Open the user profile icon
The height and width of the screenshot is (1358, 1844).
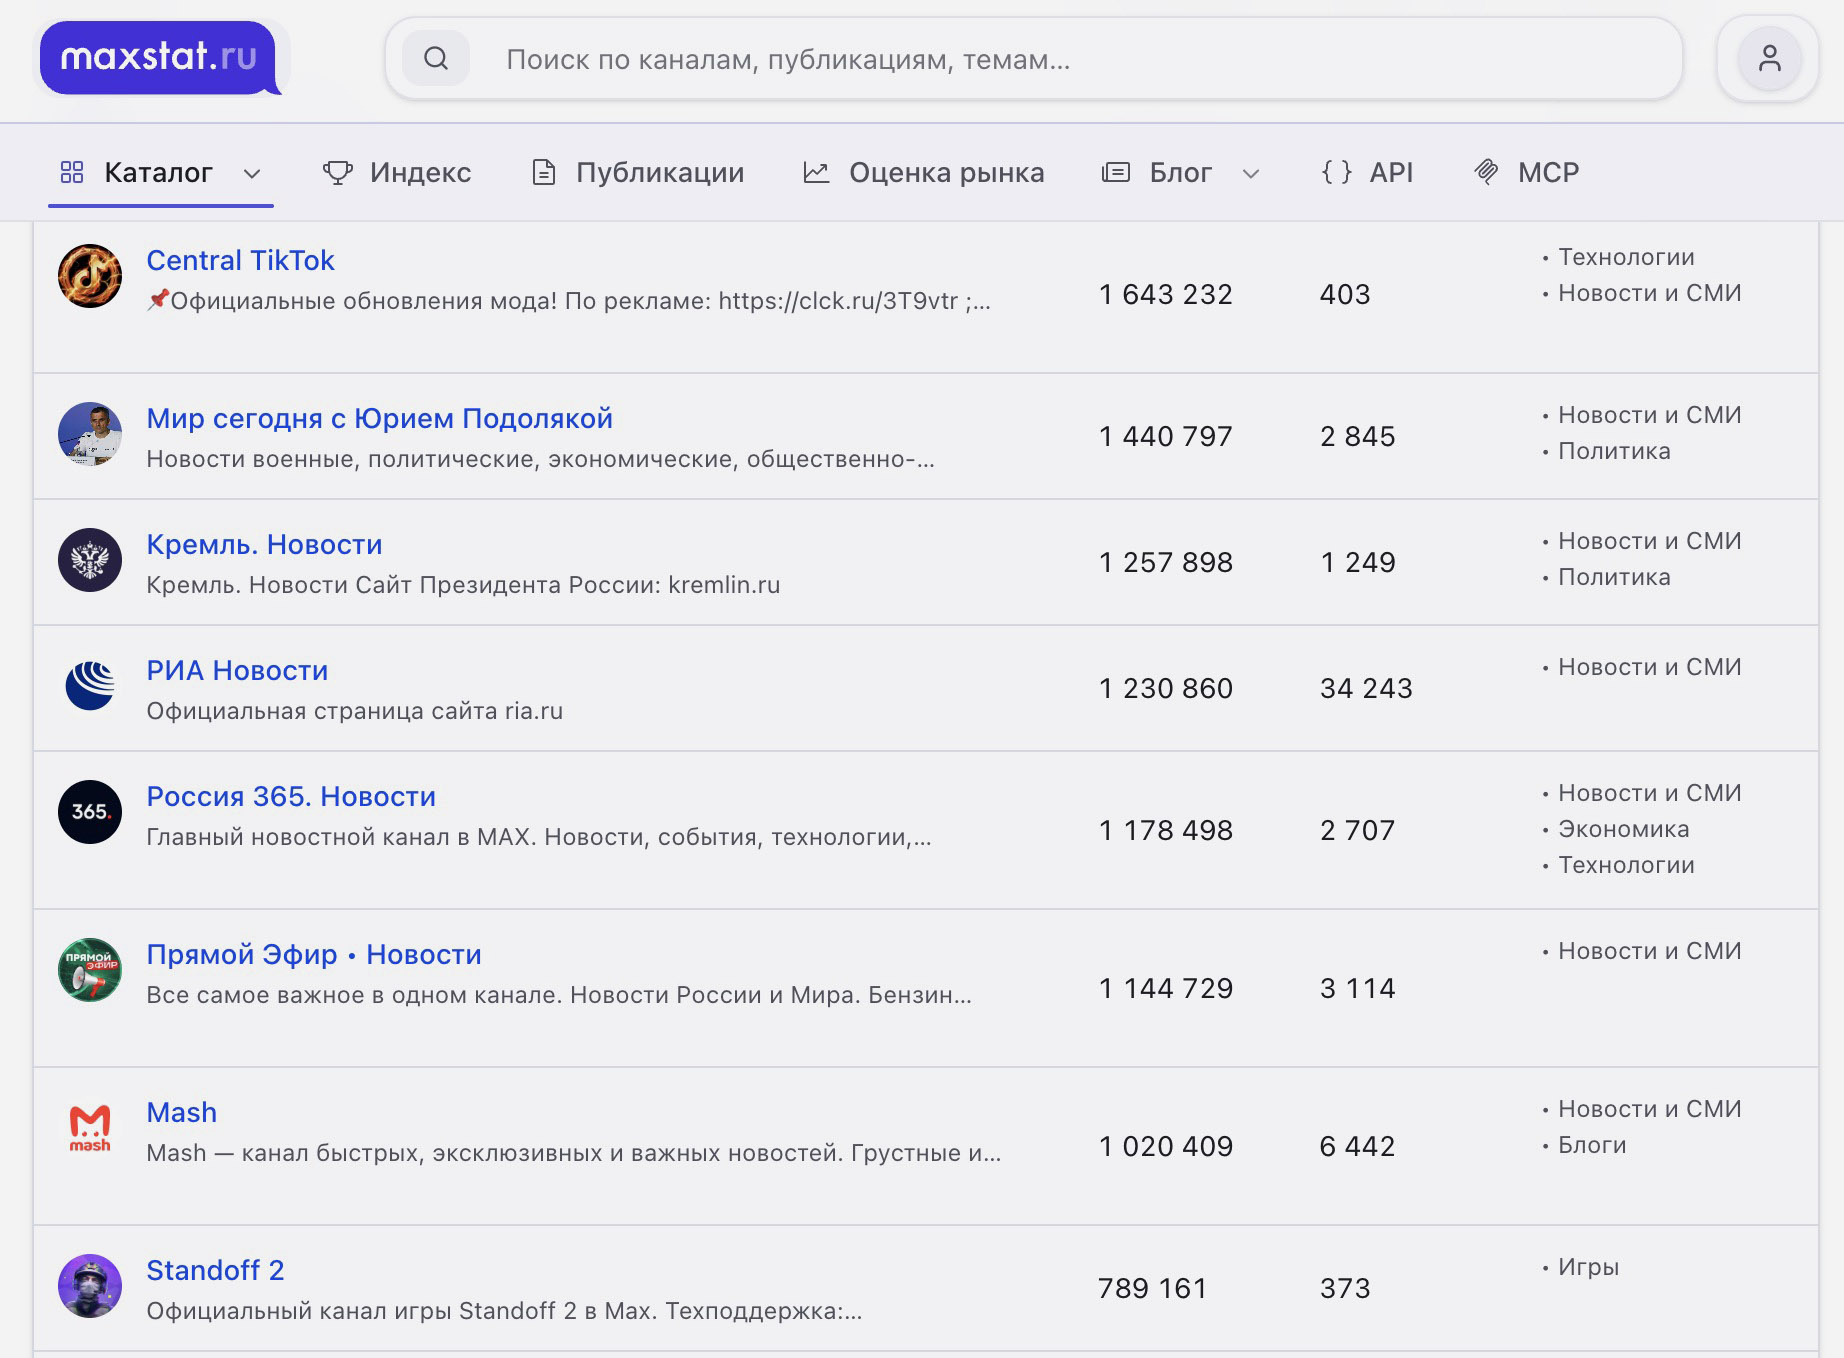click(1769, 58)
